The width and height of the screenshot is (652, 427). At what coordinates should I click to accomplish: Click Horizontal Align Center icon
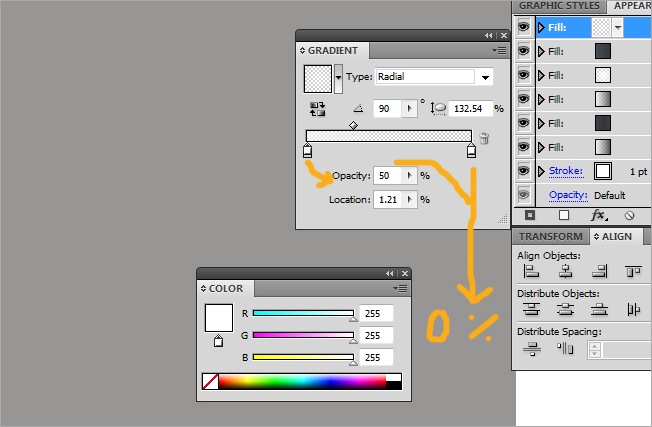565,272
